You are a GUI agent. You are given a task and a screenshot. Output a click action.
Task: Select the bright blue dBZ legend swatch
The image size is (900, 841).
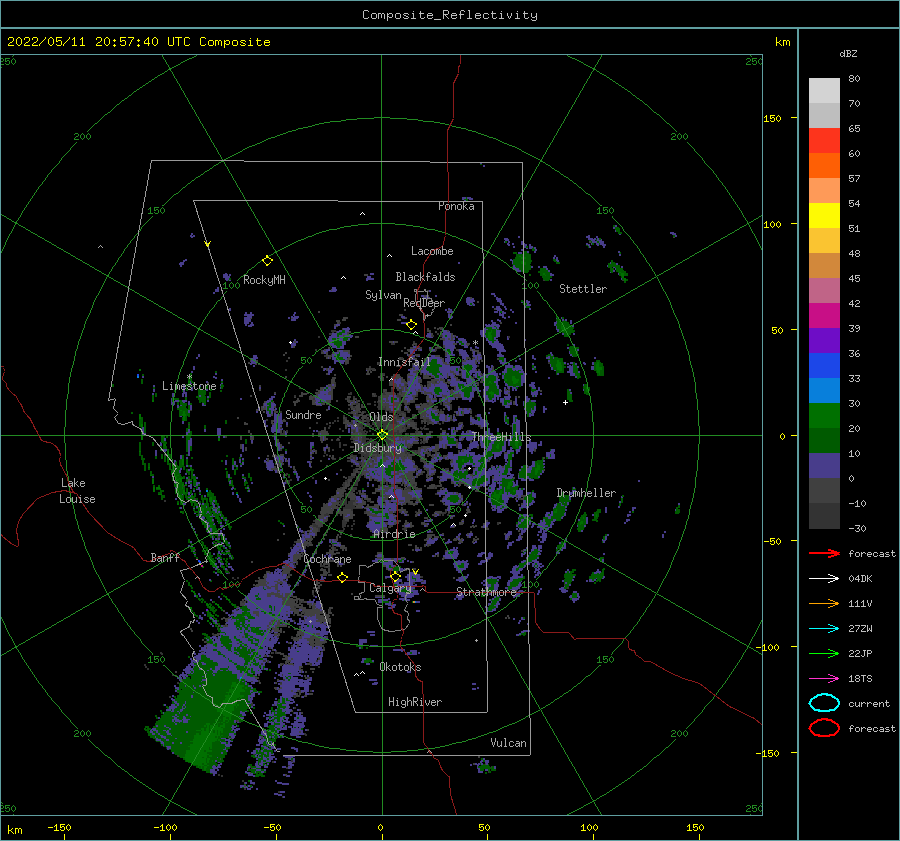click(x=824, y=366)
